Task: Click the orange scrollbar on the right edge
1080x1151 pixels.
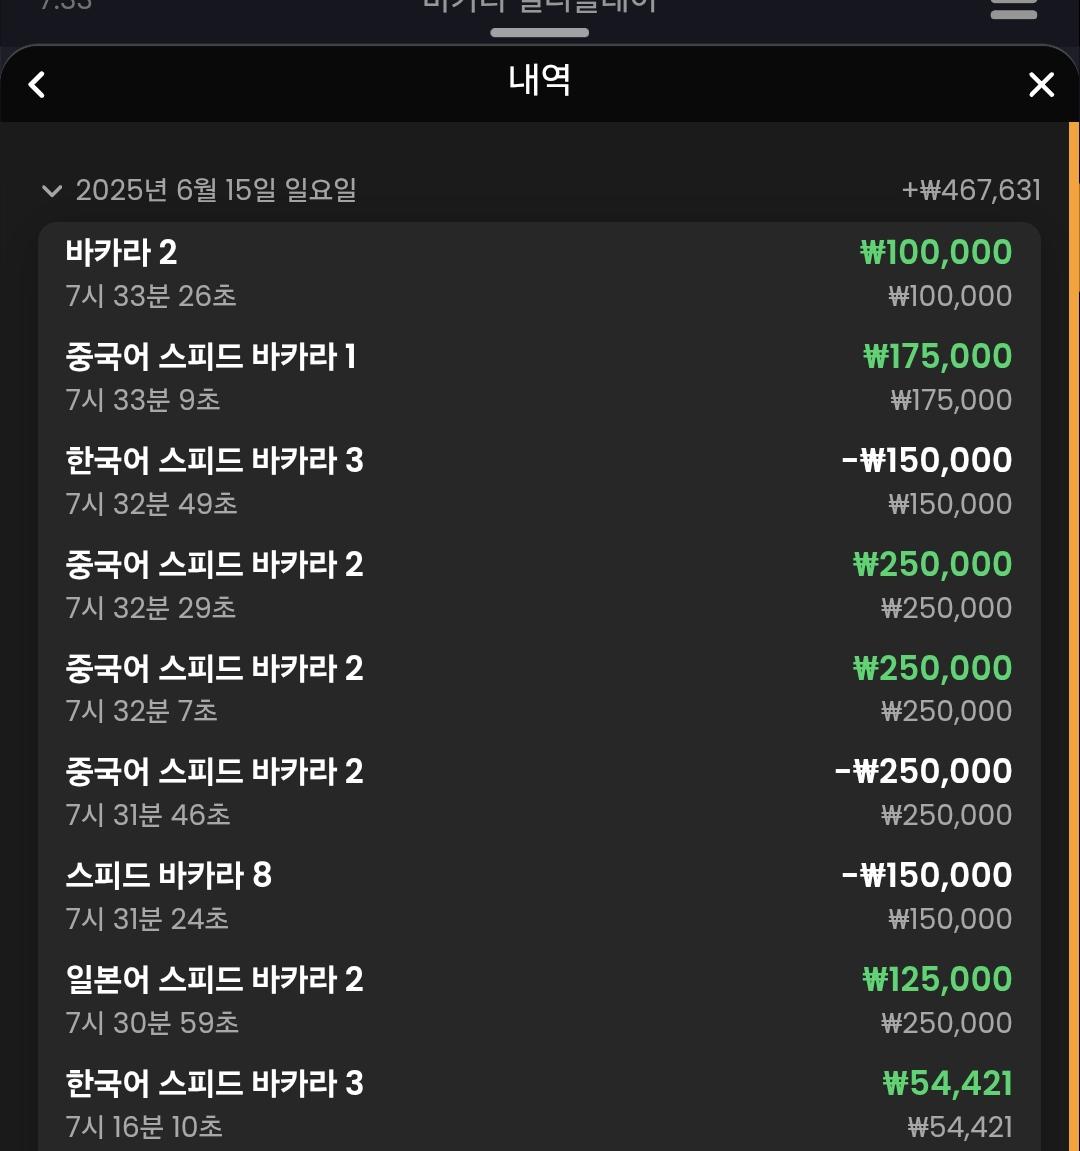Action: 1074,206
